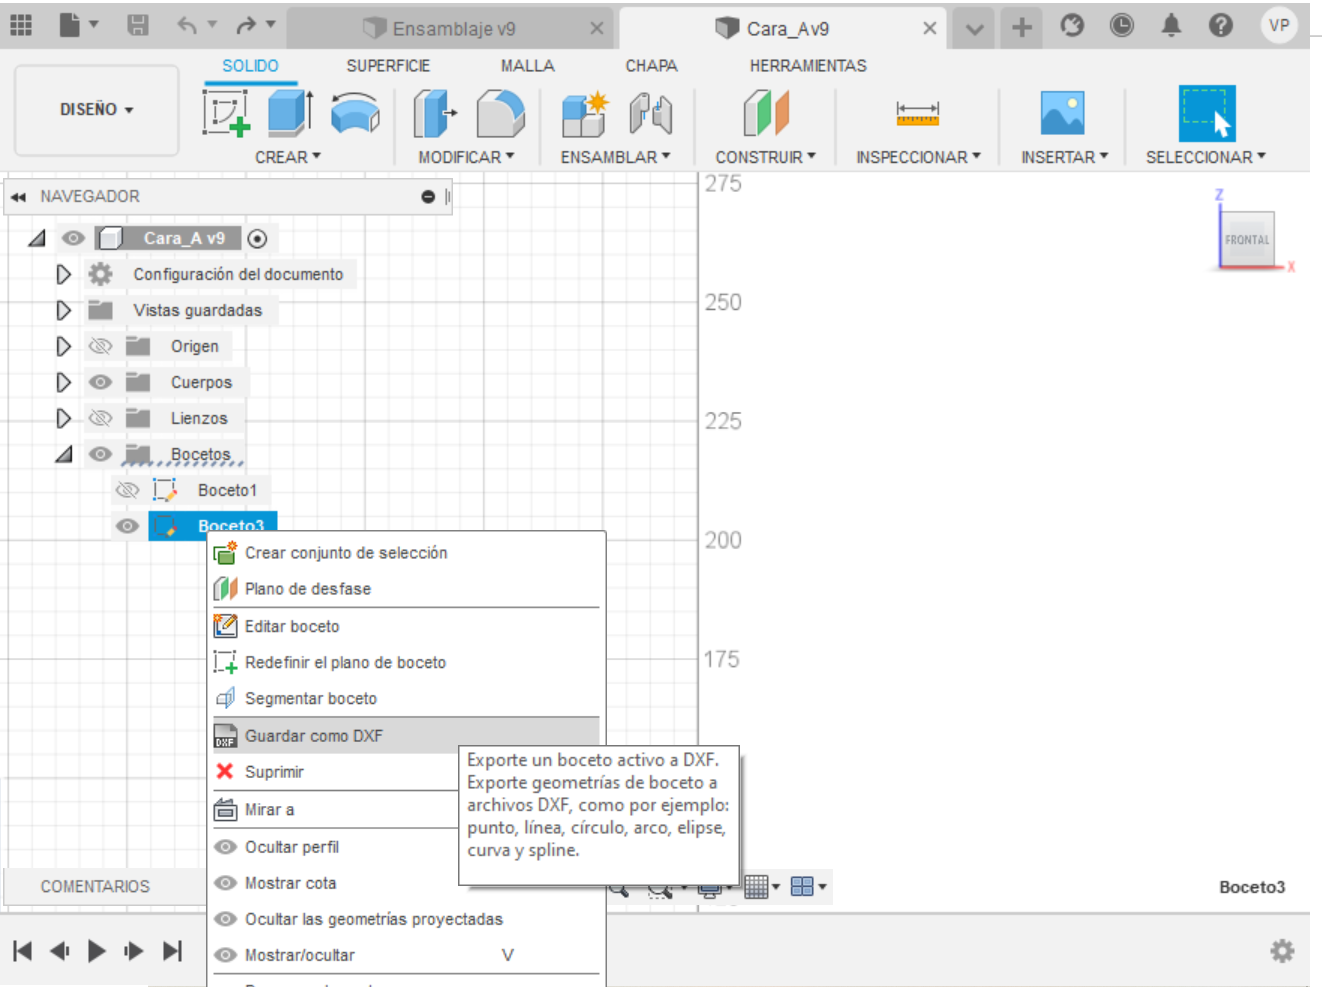Collapse the Bocetos node
Image resolution: width=1322 pixels, height=990 pixels.
pos(64,454)
